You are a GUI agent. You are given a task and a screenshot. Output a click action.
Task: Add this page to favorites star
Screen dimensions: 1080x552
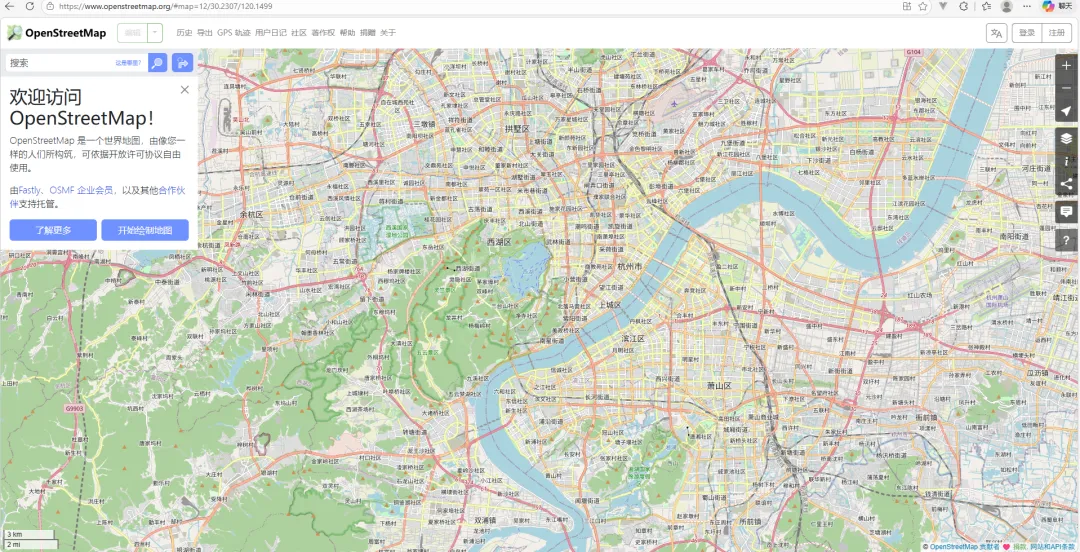923,6
